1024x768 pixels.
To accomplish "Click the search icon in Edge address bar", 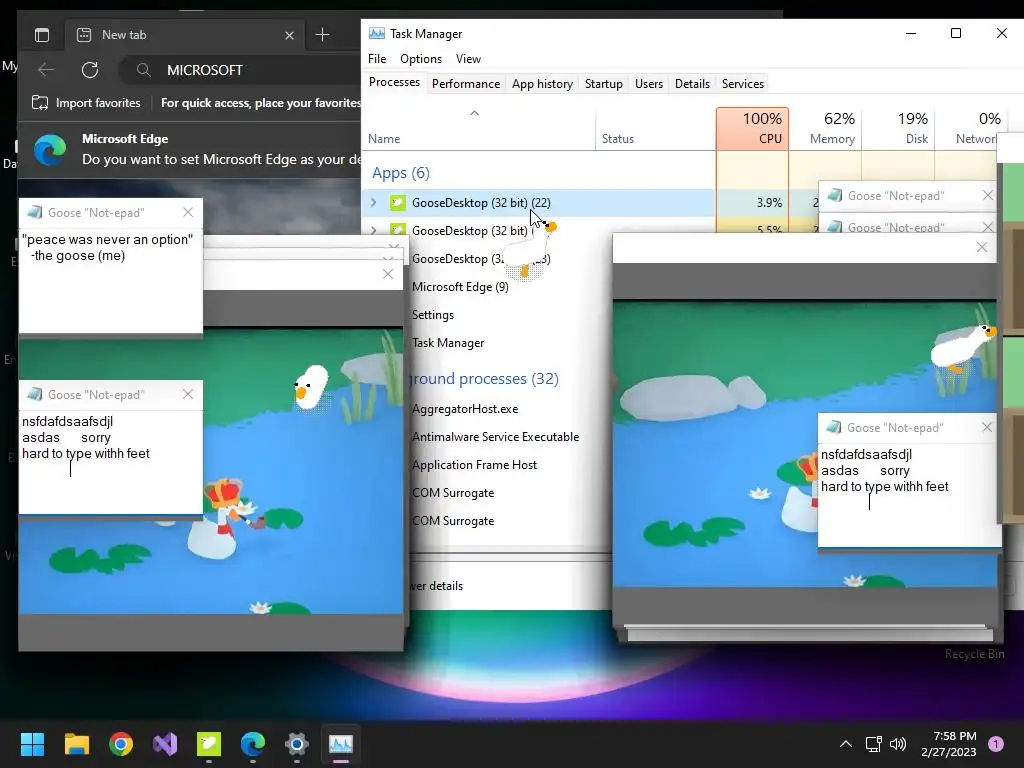I will (144, 70).
